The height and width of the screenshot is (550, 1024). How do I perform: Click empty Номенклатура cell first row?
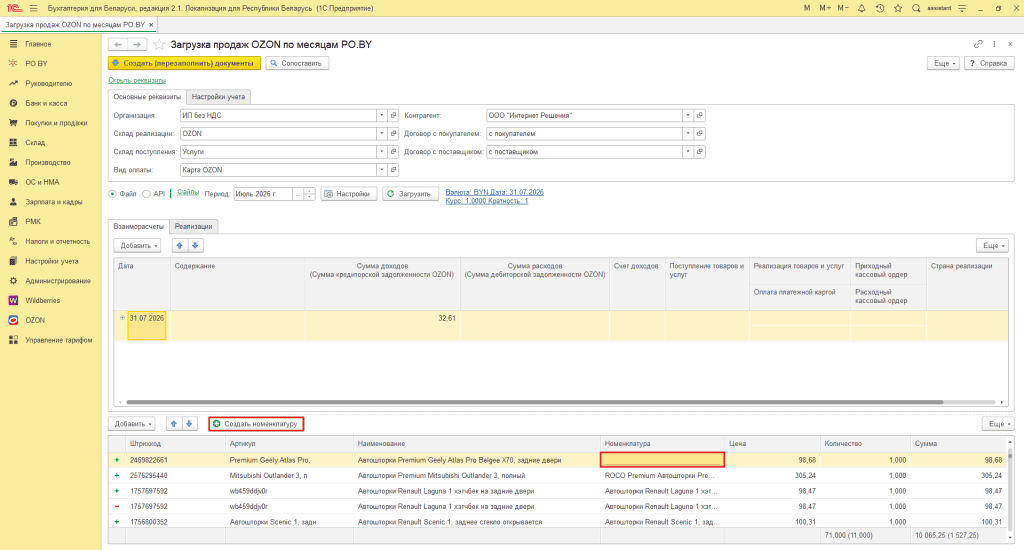point(662,460)
